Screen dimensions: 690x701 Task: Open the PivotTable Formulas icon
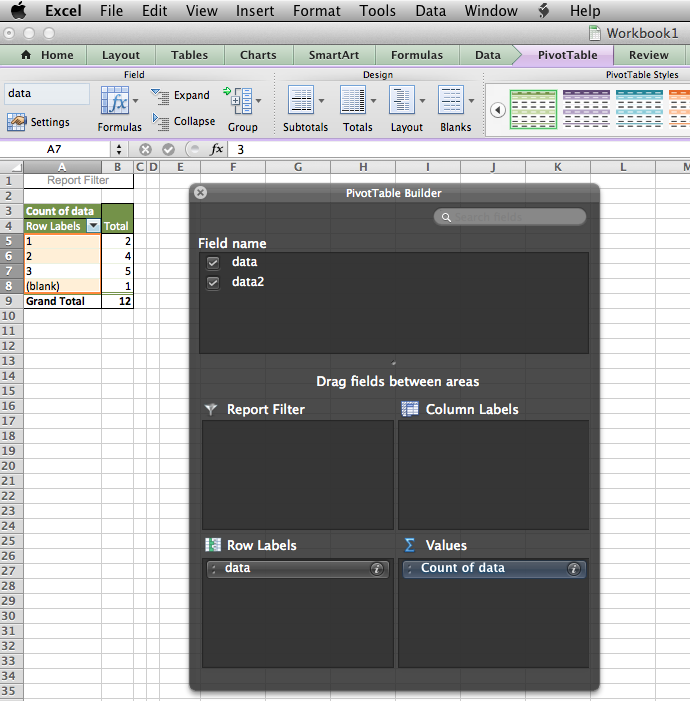(x=114, y=101)
